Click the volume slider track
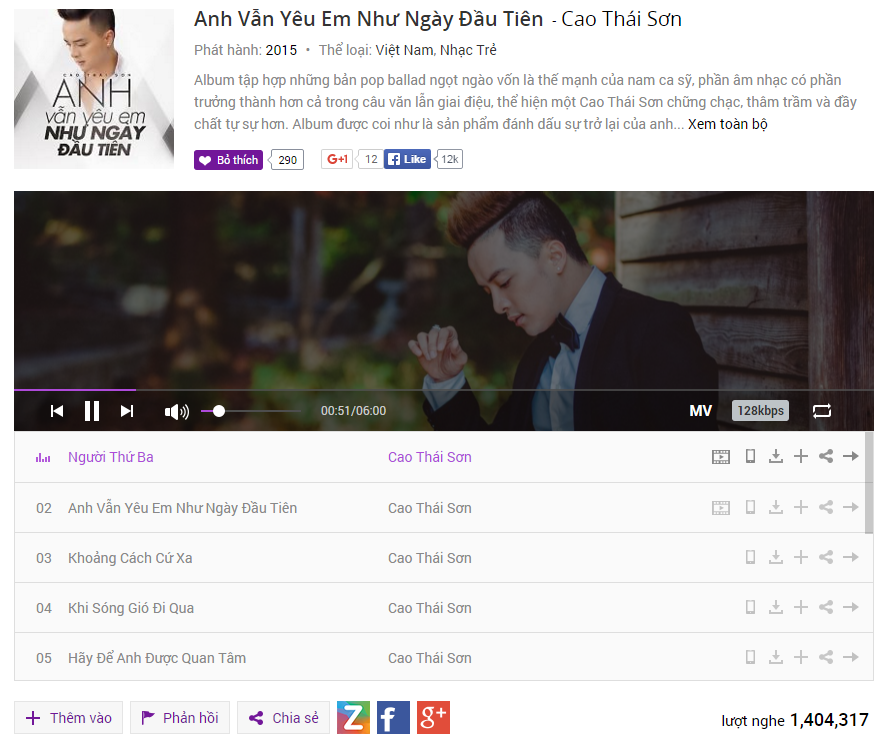Image resolution: width=895 pixels, height=737 pixels. pyautogui.click(x=251, y=411)
